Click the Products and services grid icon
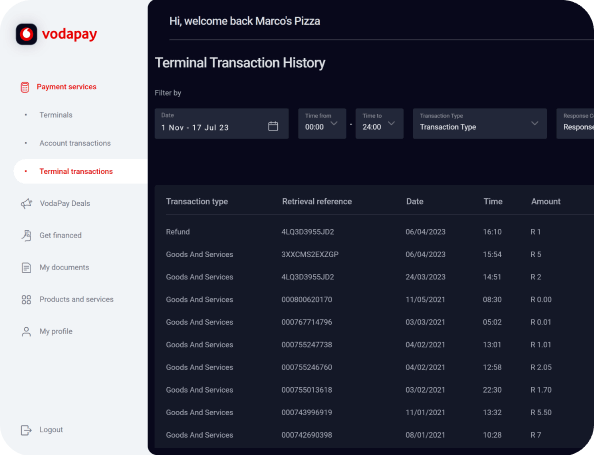The image size is (594, 456). tap(26, 300)
